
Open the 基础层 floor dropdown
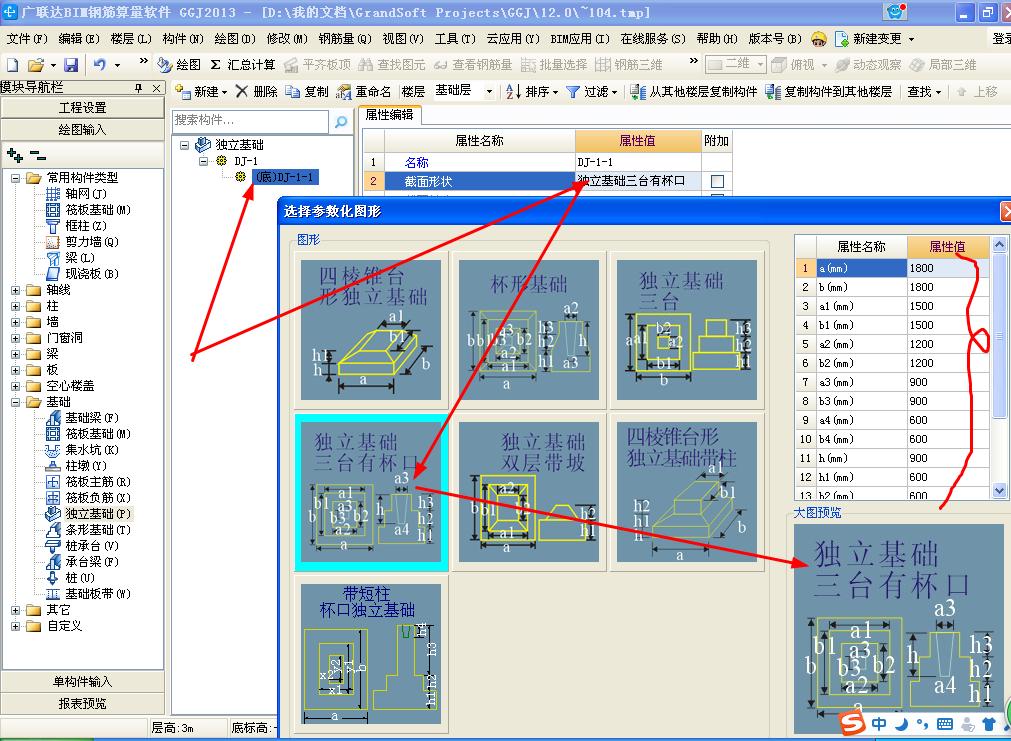pyautogui.click(x=489, y=92)
